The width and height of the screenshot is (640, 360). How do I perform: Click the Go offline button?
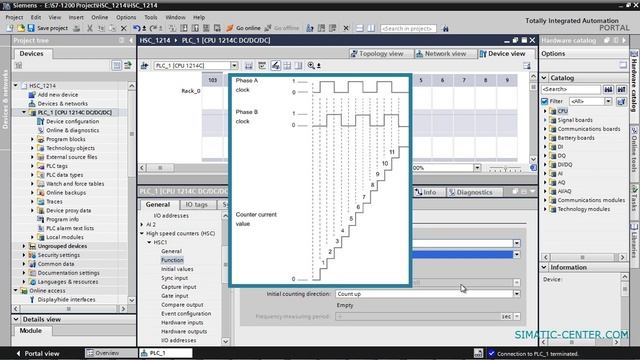click(x=282, y=28)
